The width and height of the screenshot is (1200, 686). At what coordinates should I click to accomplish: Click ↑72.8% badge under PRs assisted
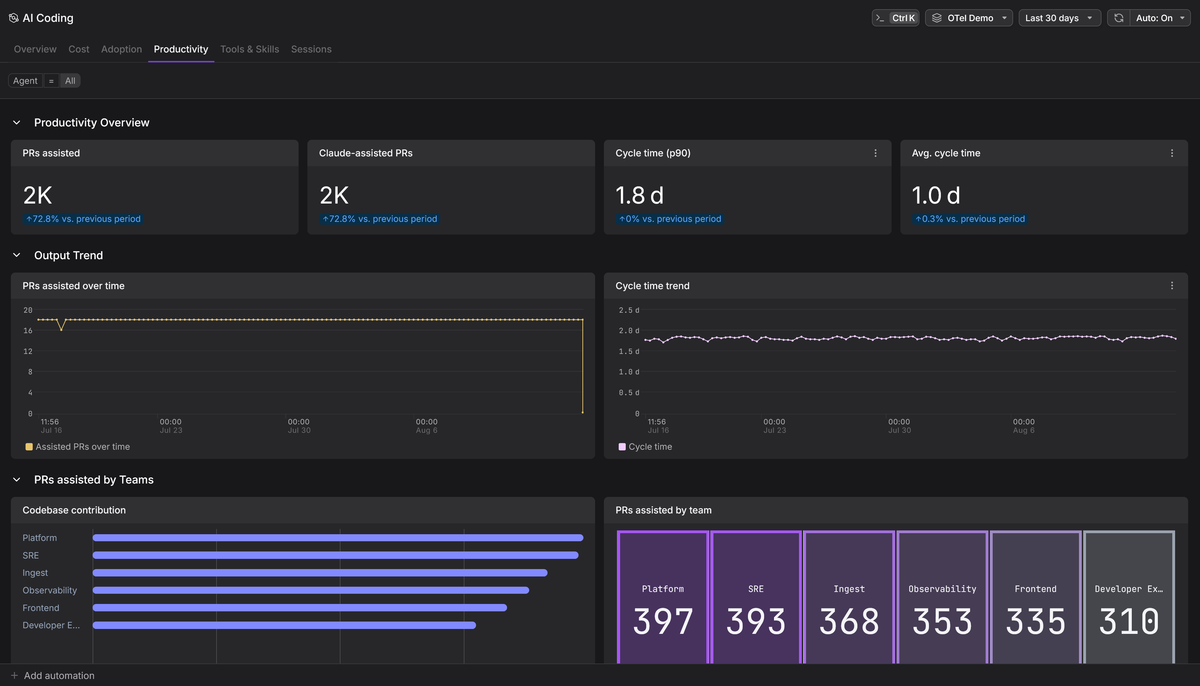tap(84, 219)
